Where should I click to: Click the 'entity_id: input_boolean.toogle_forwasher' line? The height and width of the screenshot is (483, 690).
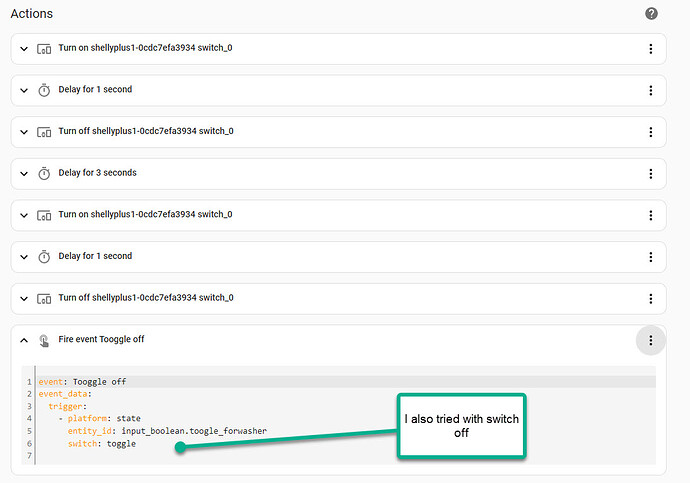pyautogui.click(x=167, y=431)
